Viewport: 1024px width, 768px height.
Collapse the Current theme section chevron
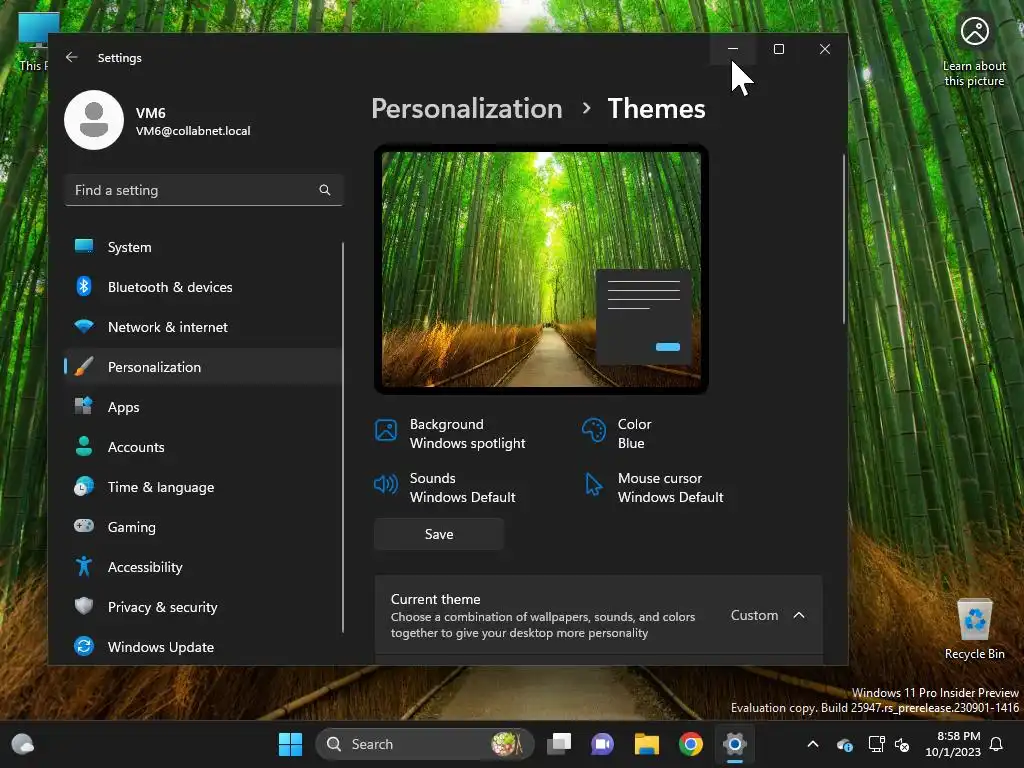(799, 615)
